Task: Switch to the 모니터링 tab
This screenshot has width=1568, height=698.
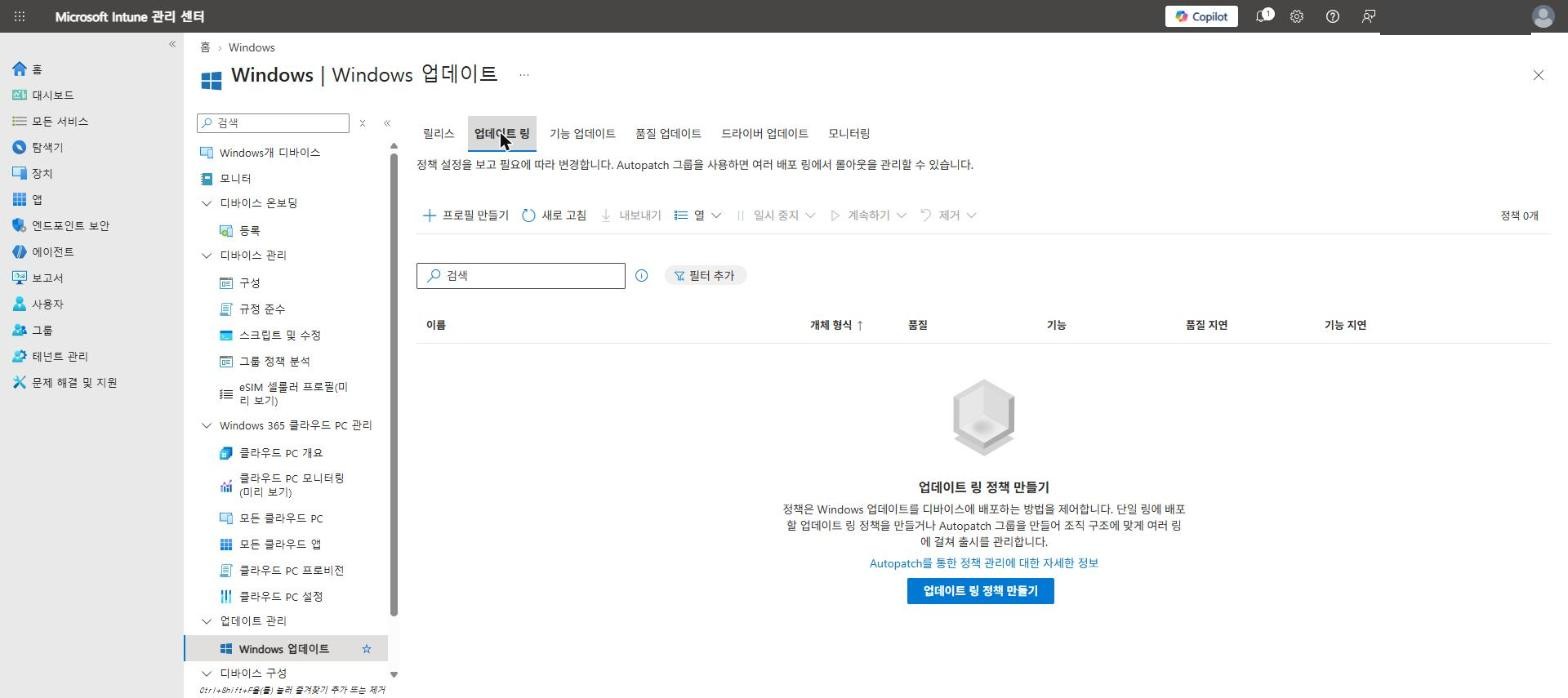Action: click(x=849, y=134)
